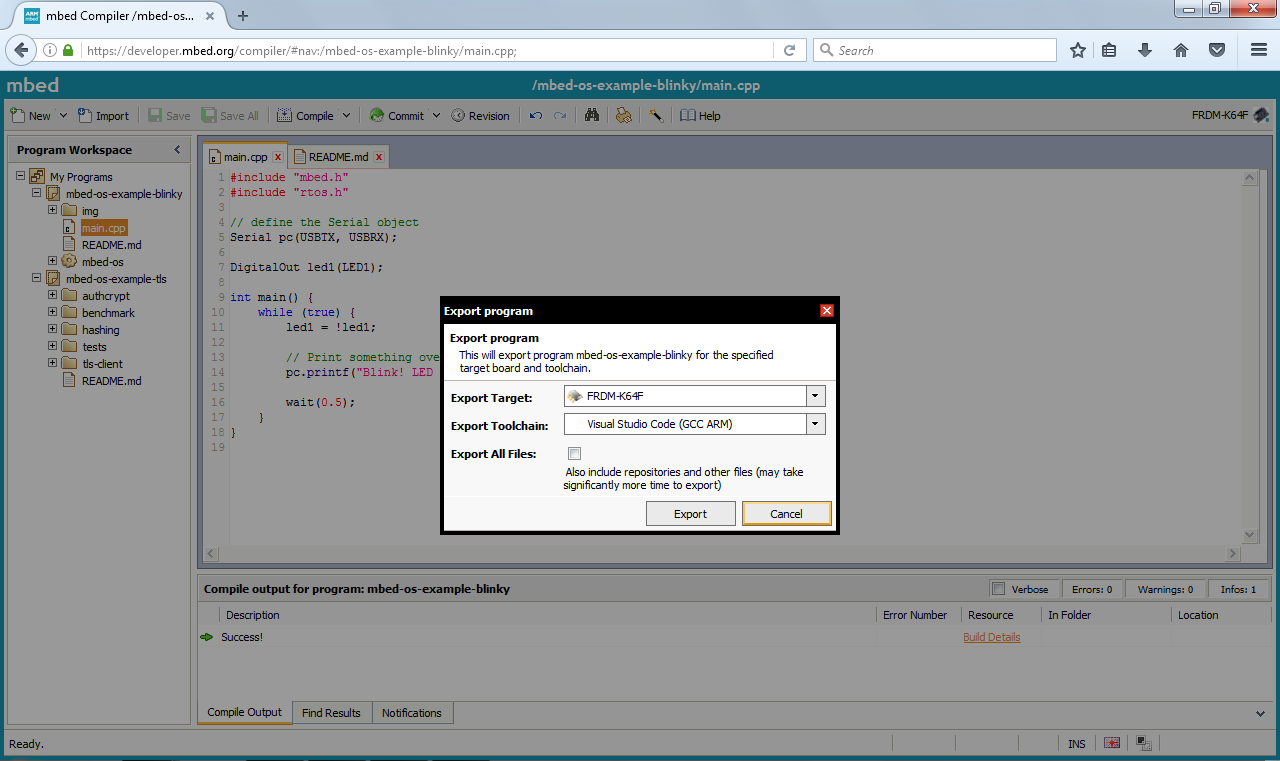Enable the Export All Files checkbox

coord(574,453)
